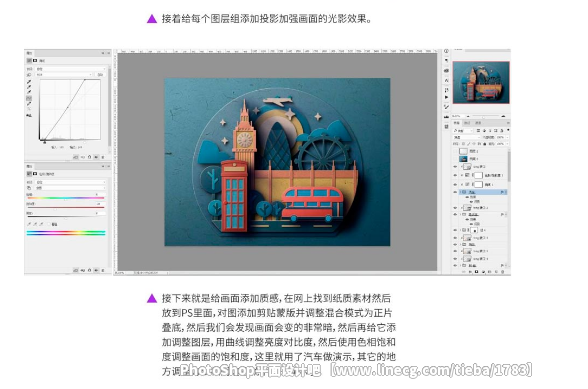The image size is (588, 389).
Task: Lock transparent pixels in Layers panel
Action: coord(464,144)
